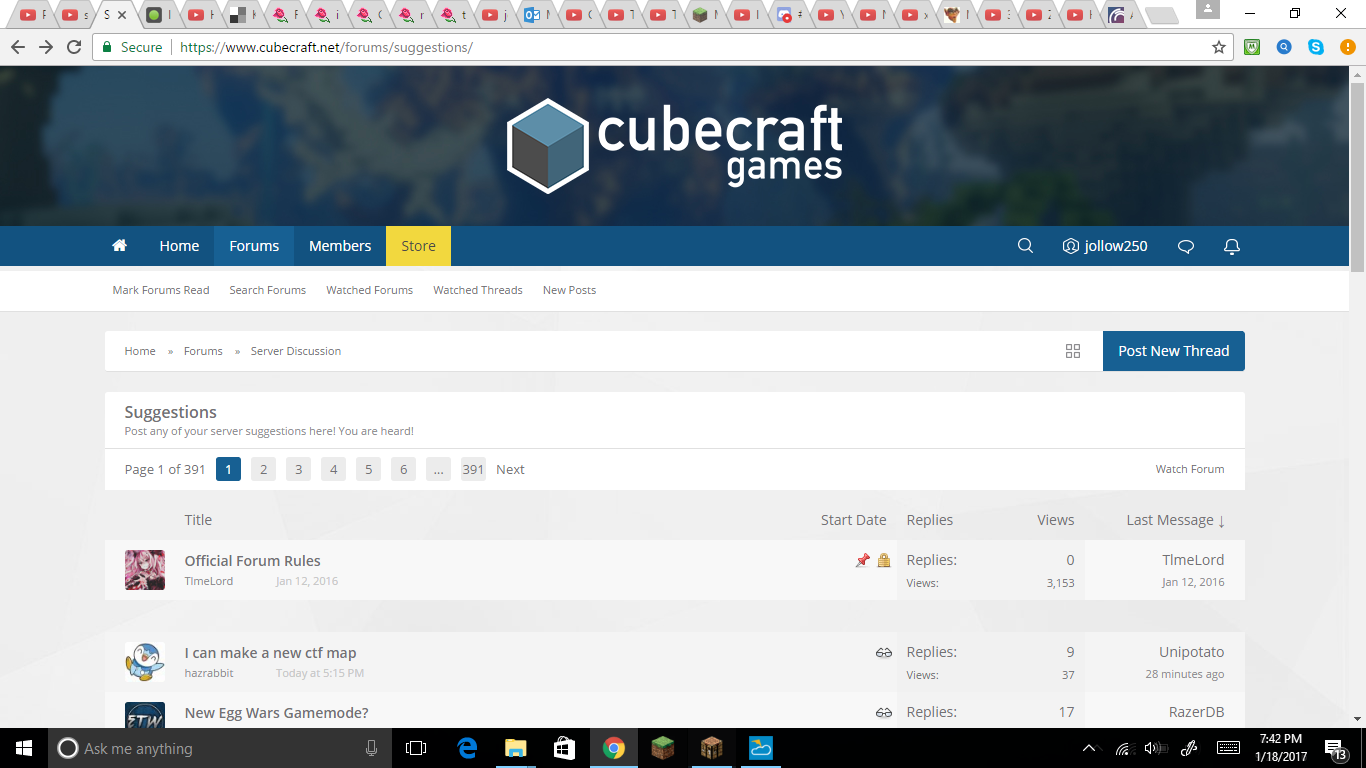Click Cortana Ask me anything search box
Screen dimensions: 1366x768
219,748
